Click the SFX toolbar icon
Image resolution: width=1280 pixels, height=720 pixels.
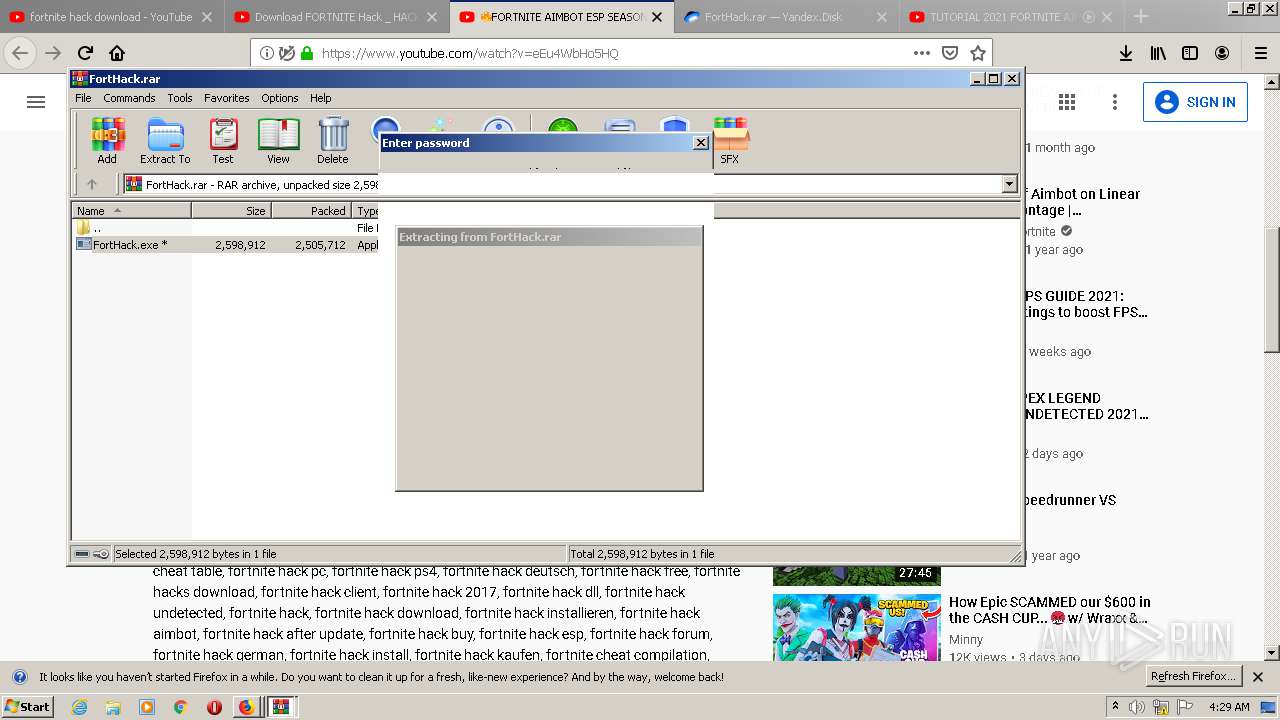[x=730, y=141]
